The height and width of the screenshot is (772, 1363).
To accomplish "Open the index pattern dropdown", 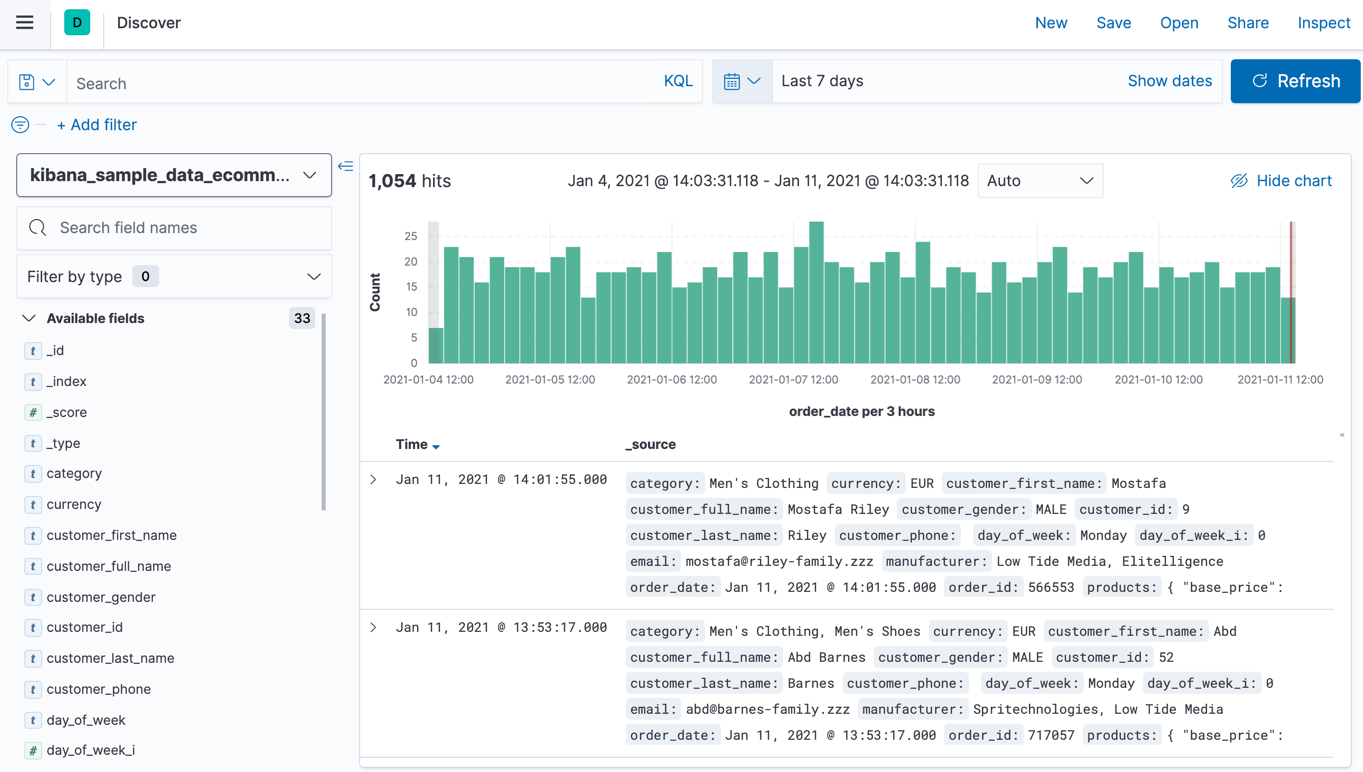I will (174, 175).
